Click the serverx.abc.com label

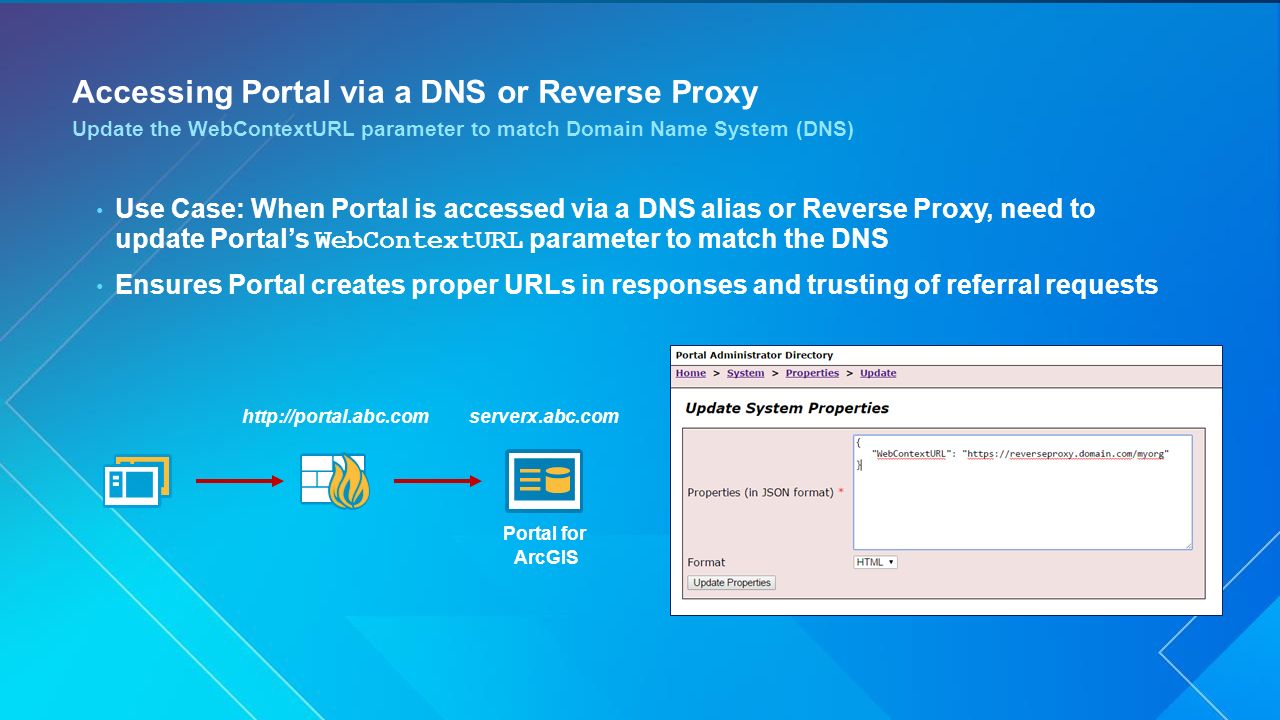pyautogui.click(x=544, y=416)
